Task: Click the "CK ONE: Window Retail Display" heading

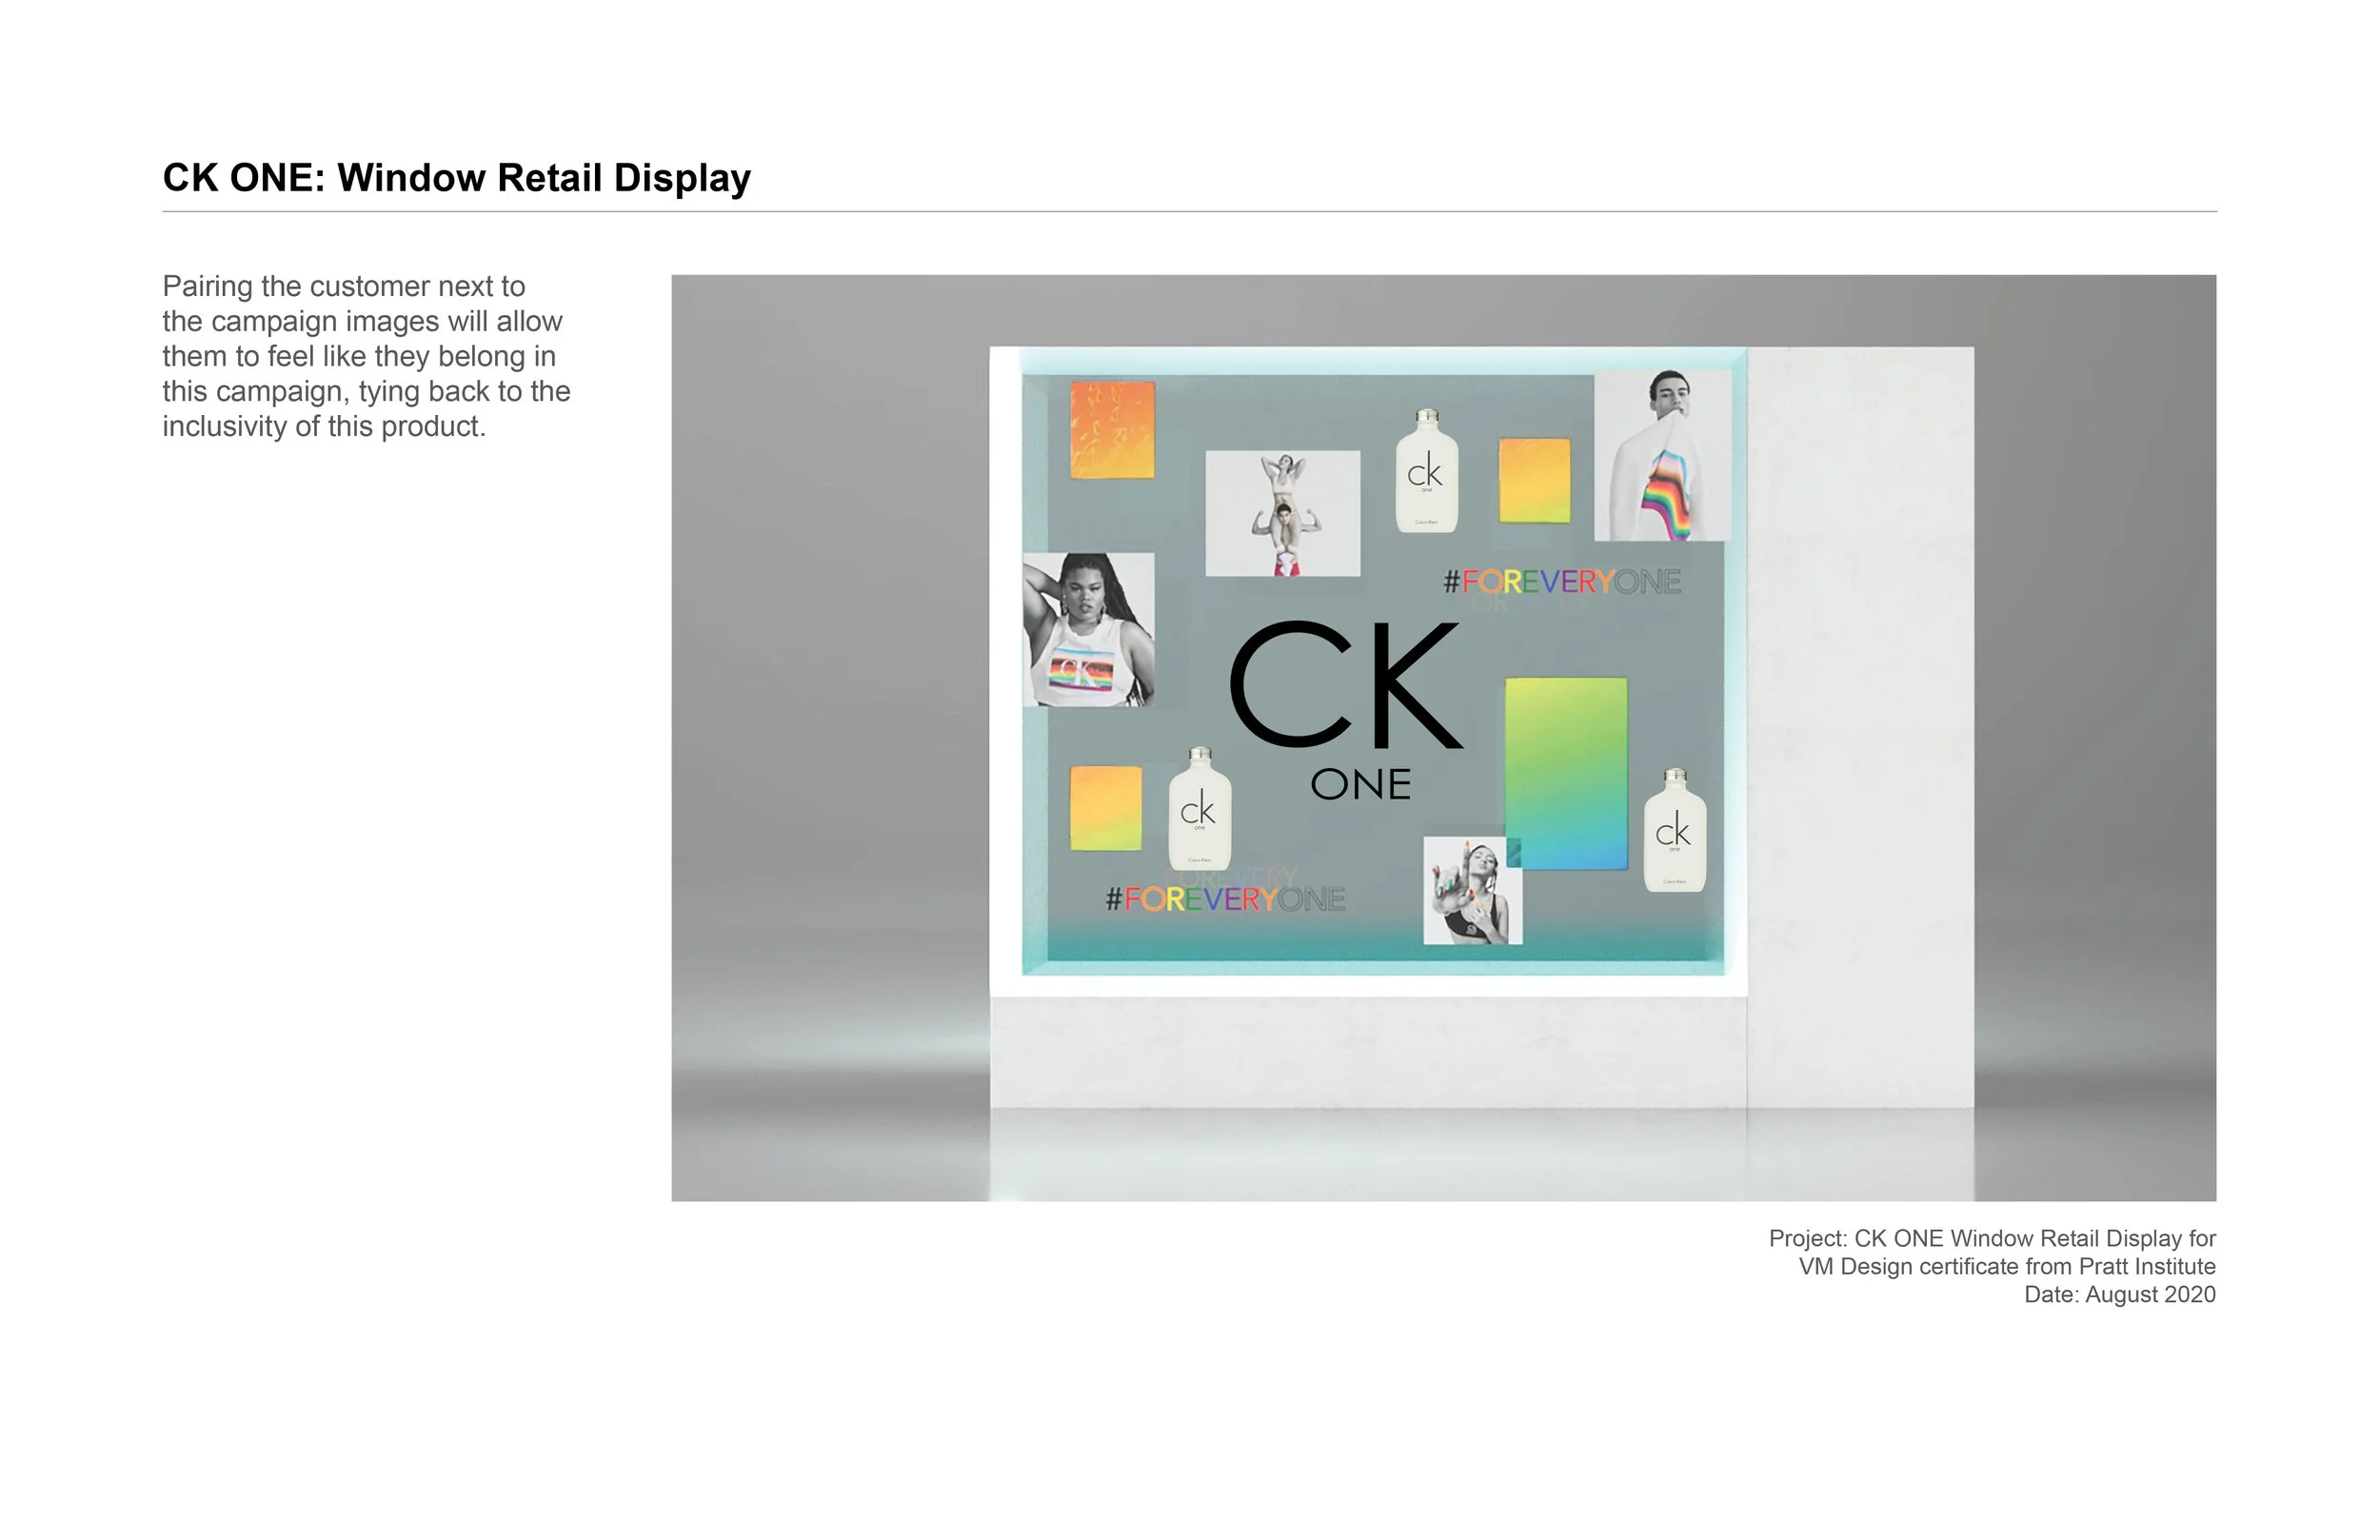Action: click(x=456, y=178)
